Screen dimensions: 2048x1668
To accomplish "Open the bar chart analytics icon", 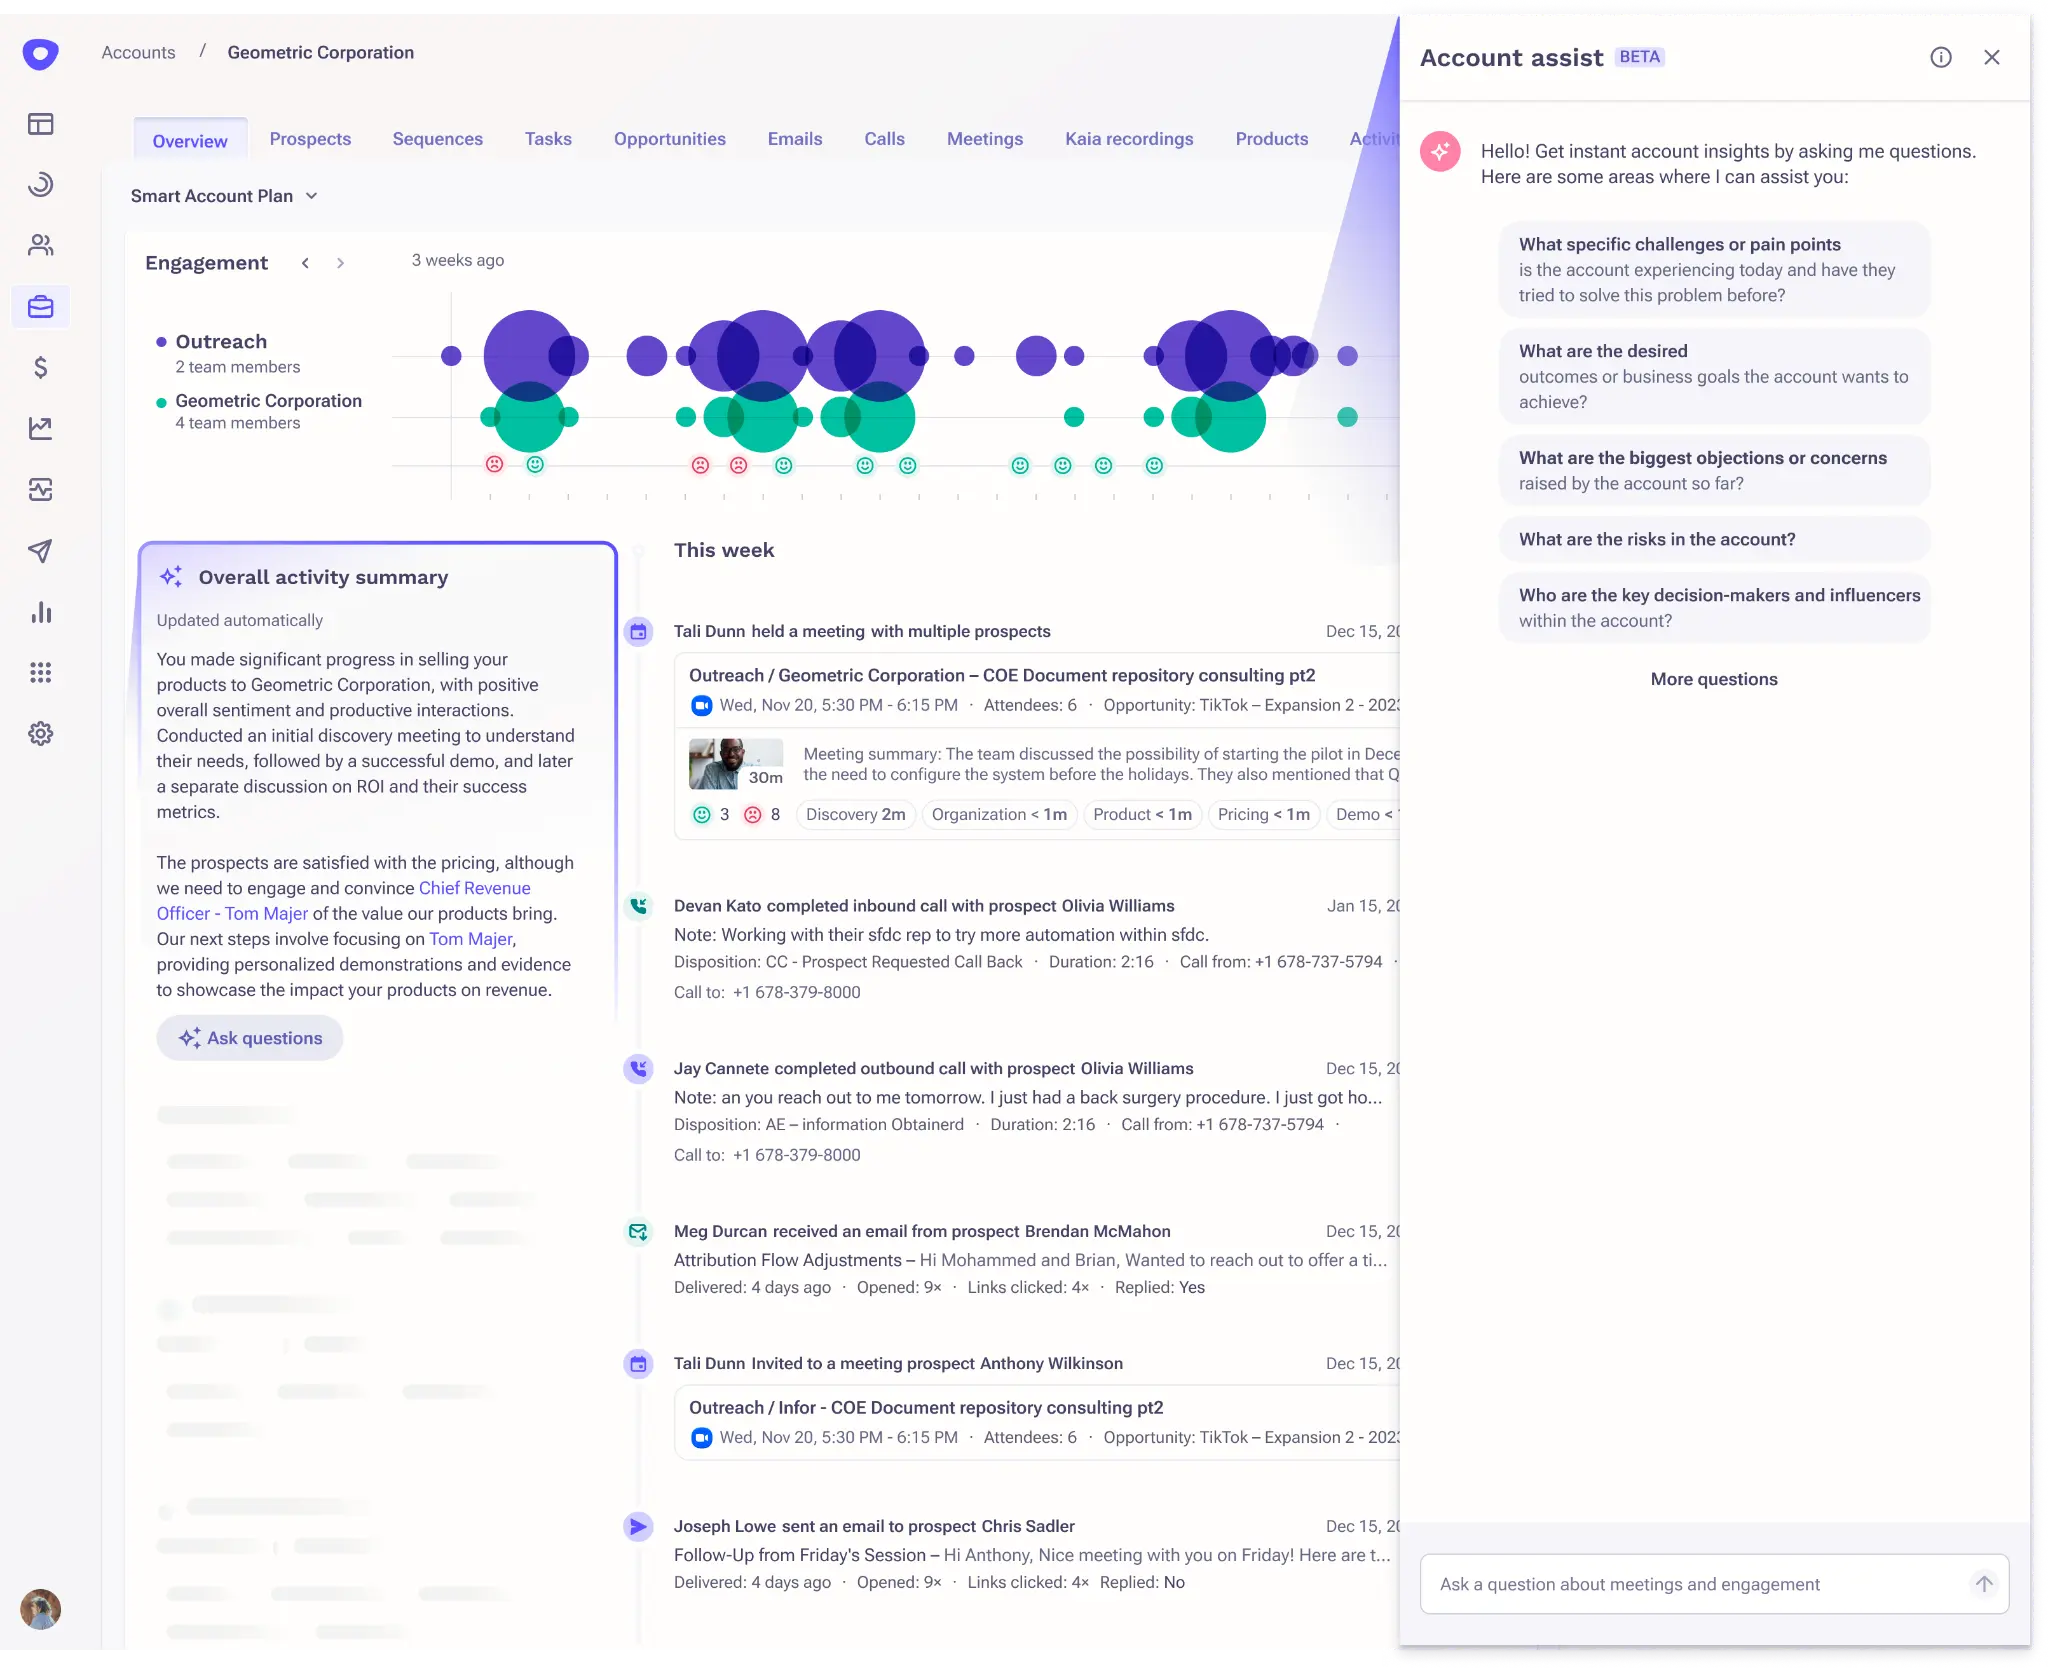I will [x=40, y=612].
